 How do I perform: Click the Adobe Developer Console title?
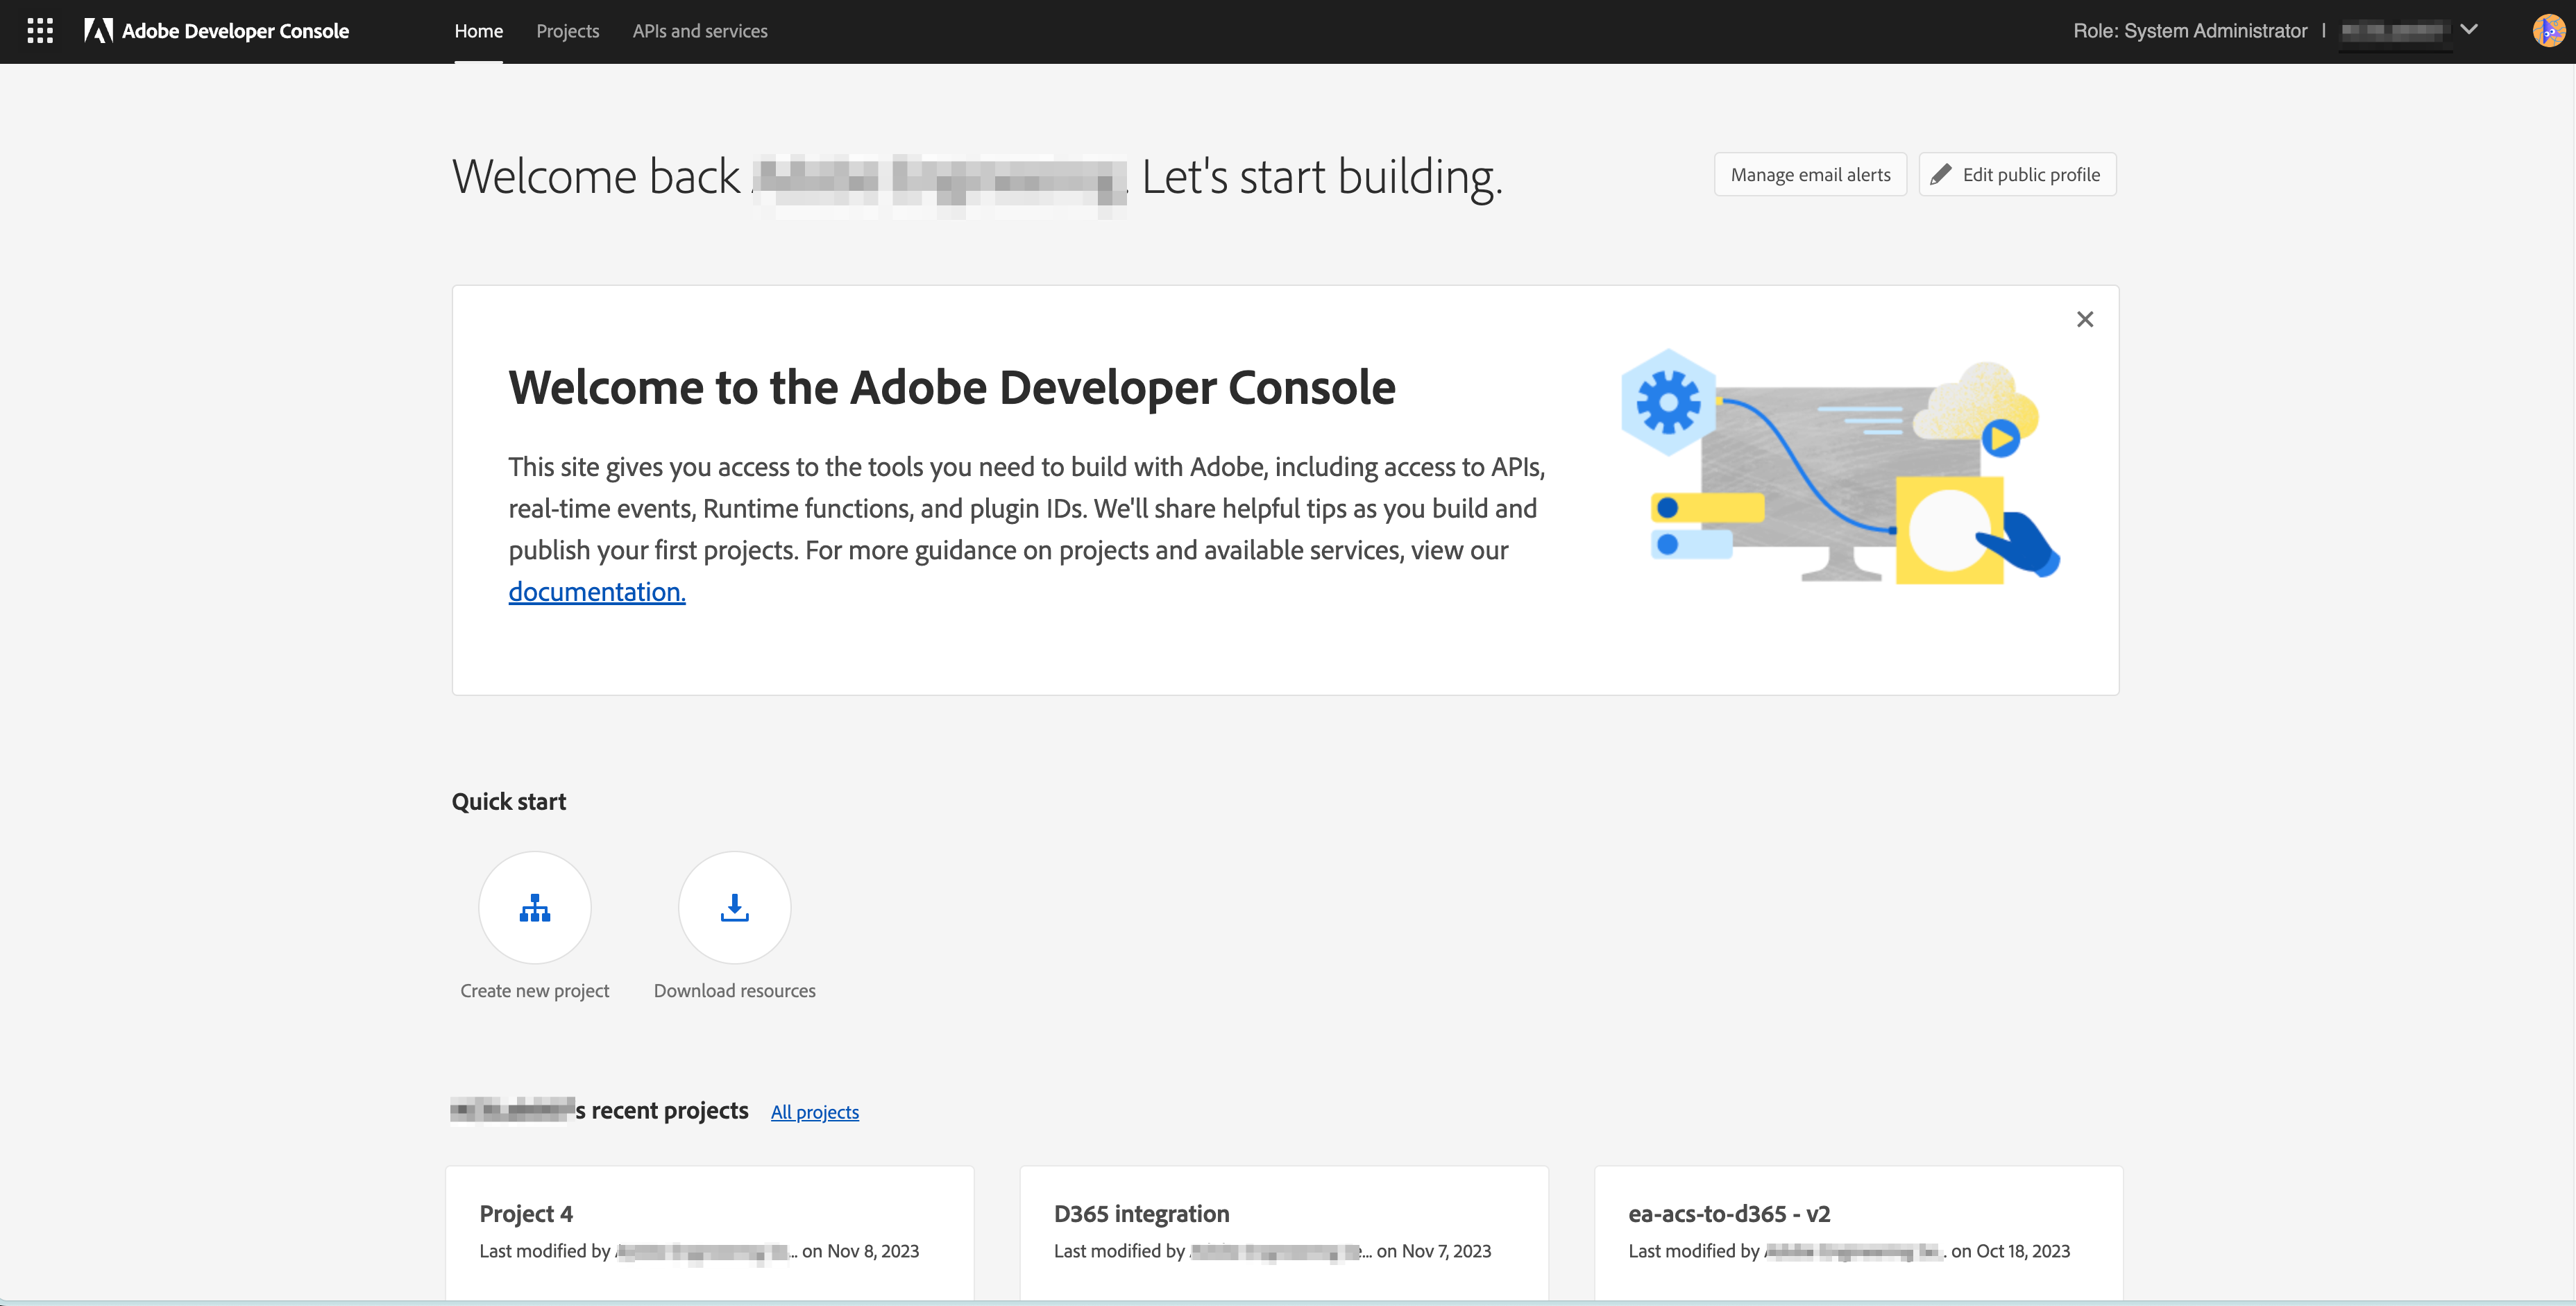pos(235,31)
